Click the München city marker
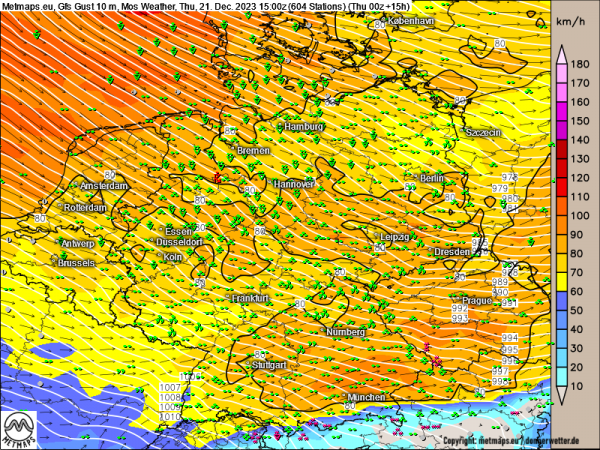Viewport: 600px width, 450px height. (x=343, y=398)
